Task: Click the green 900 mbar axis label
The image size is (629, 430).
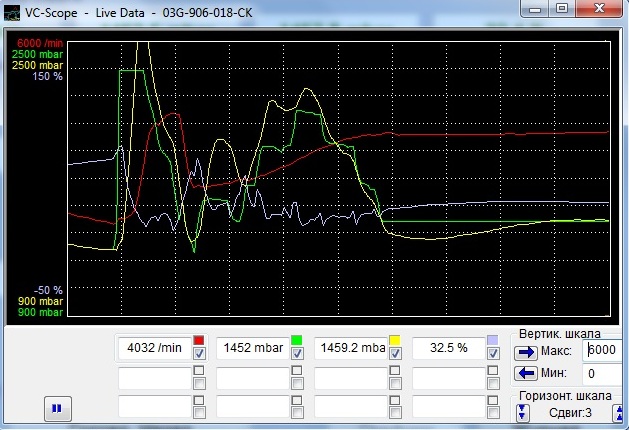Action: [40, 312]
